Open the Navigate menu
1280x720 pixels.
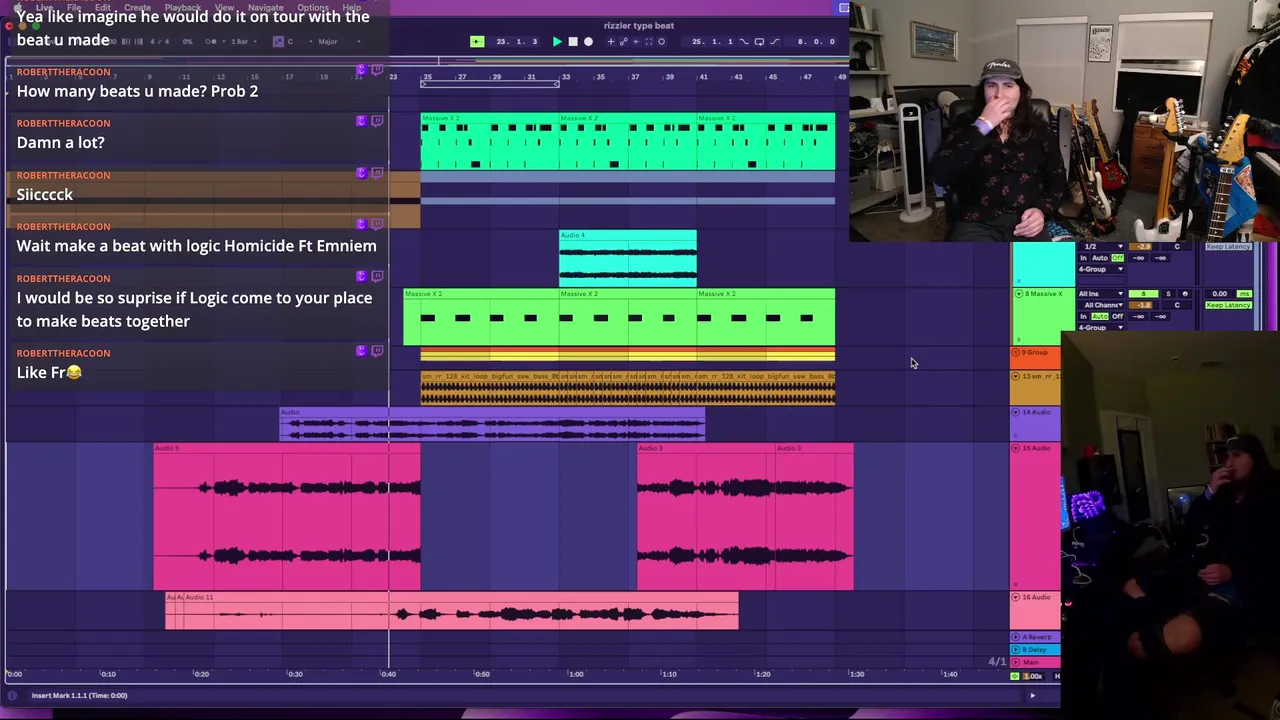coord(265,7)
